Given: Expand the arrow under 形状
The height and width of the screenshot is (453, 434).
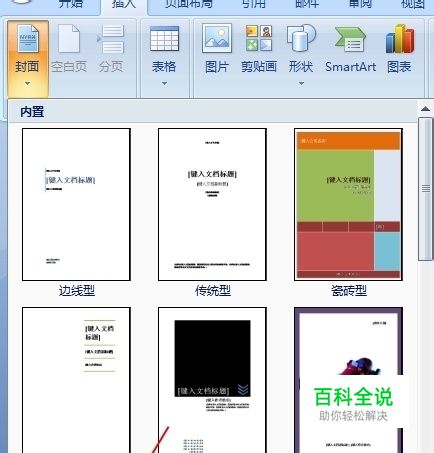Looking at the screenshot, I should 301,83.
